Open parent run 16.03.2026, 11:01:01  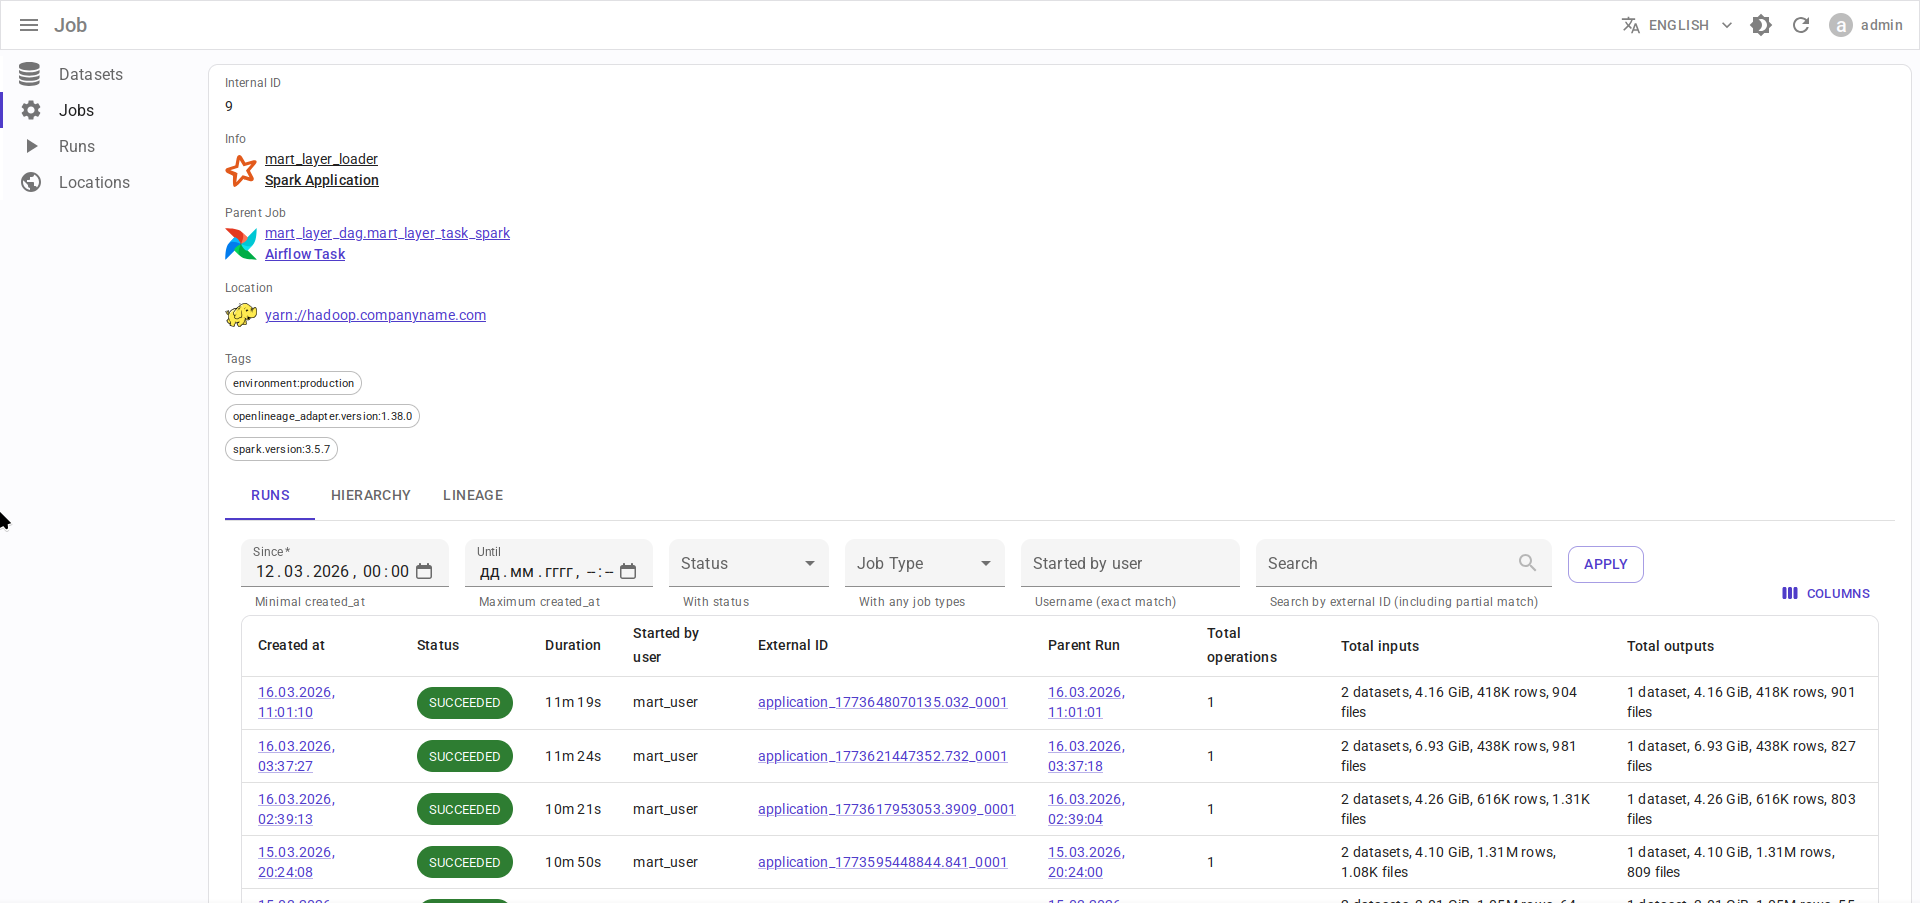coord(1086,702)
